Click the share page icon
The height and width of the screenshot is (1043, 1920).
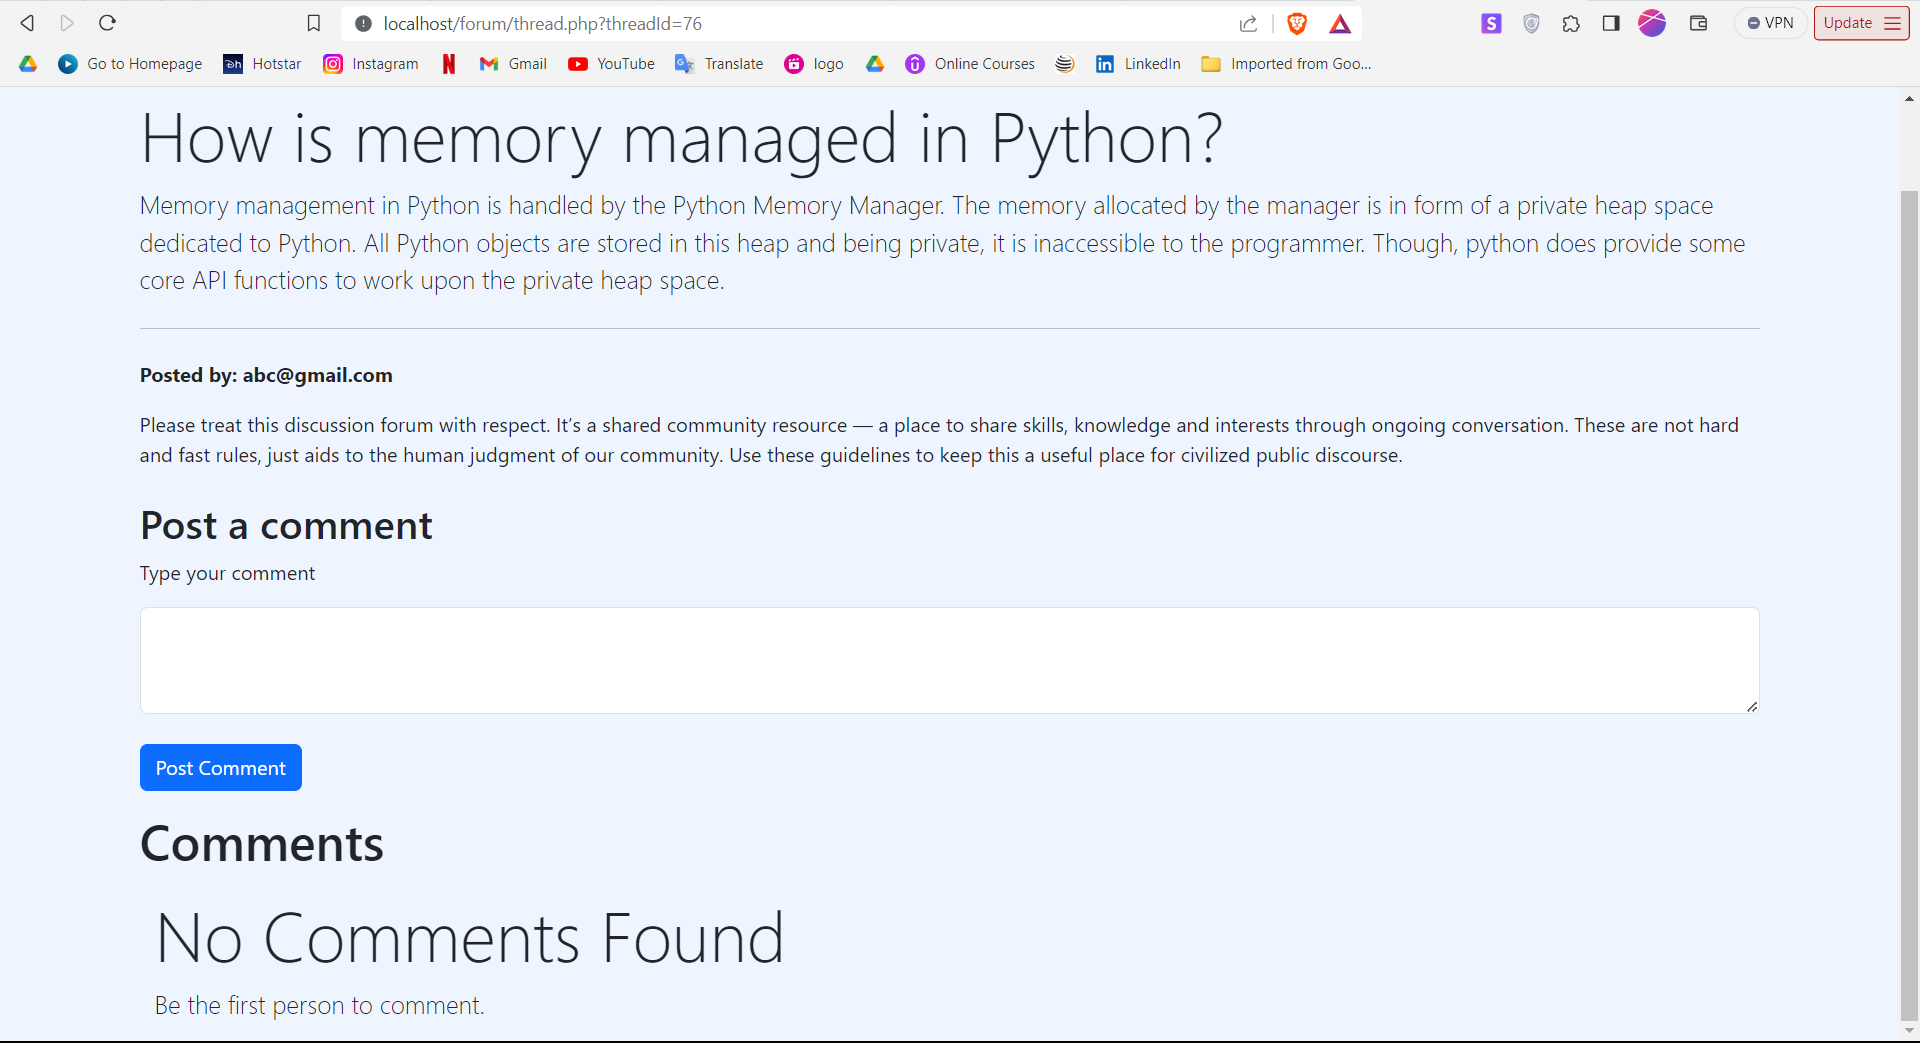pyautogui.click(x=1248, y=24)
